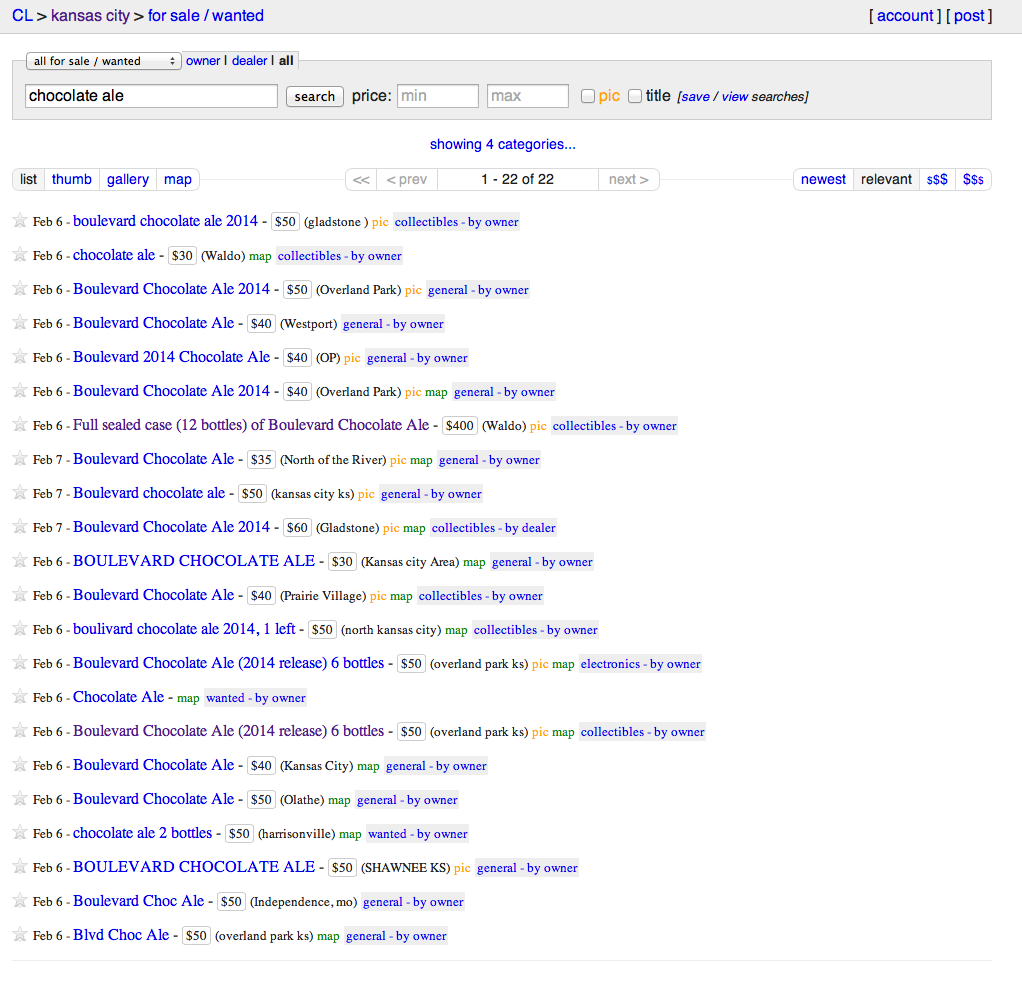Switch to map view tab
The height and width of the screenshot is (991, 1022).
tap(178, 179)
